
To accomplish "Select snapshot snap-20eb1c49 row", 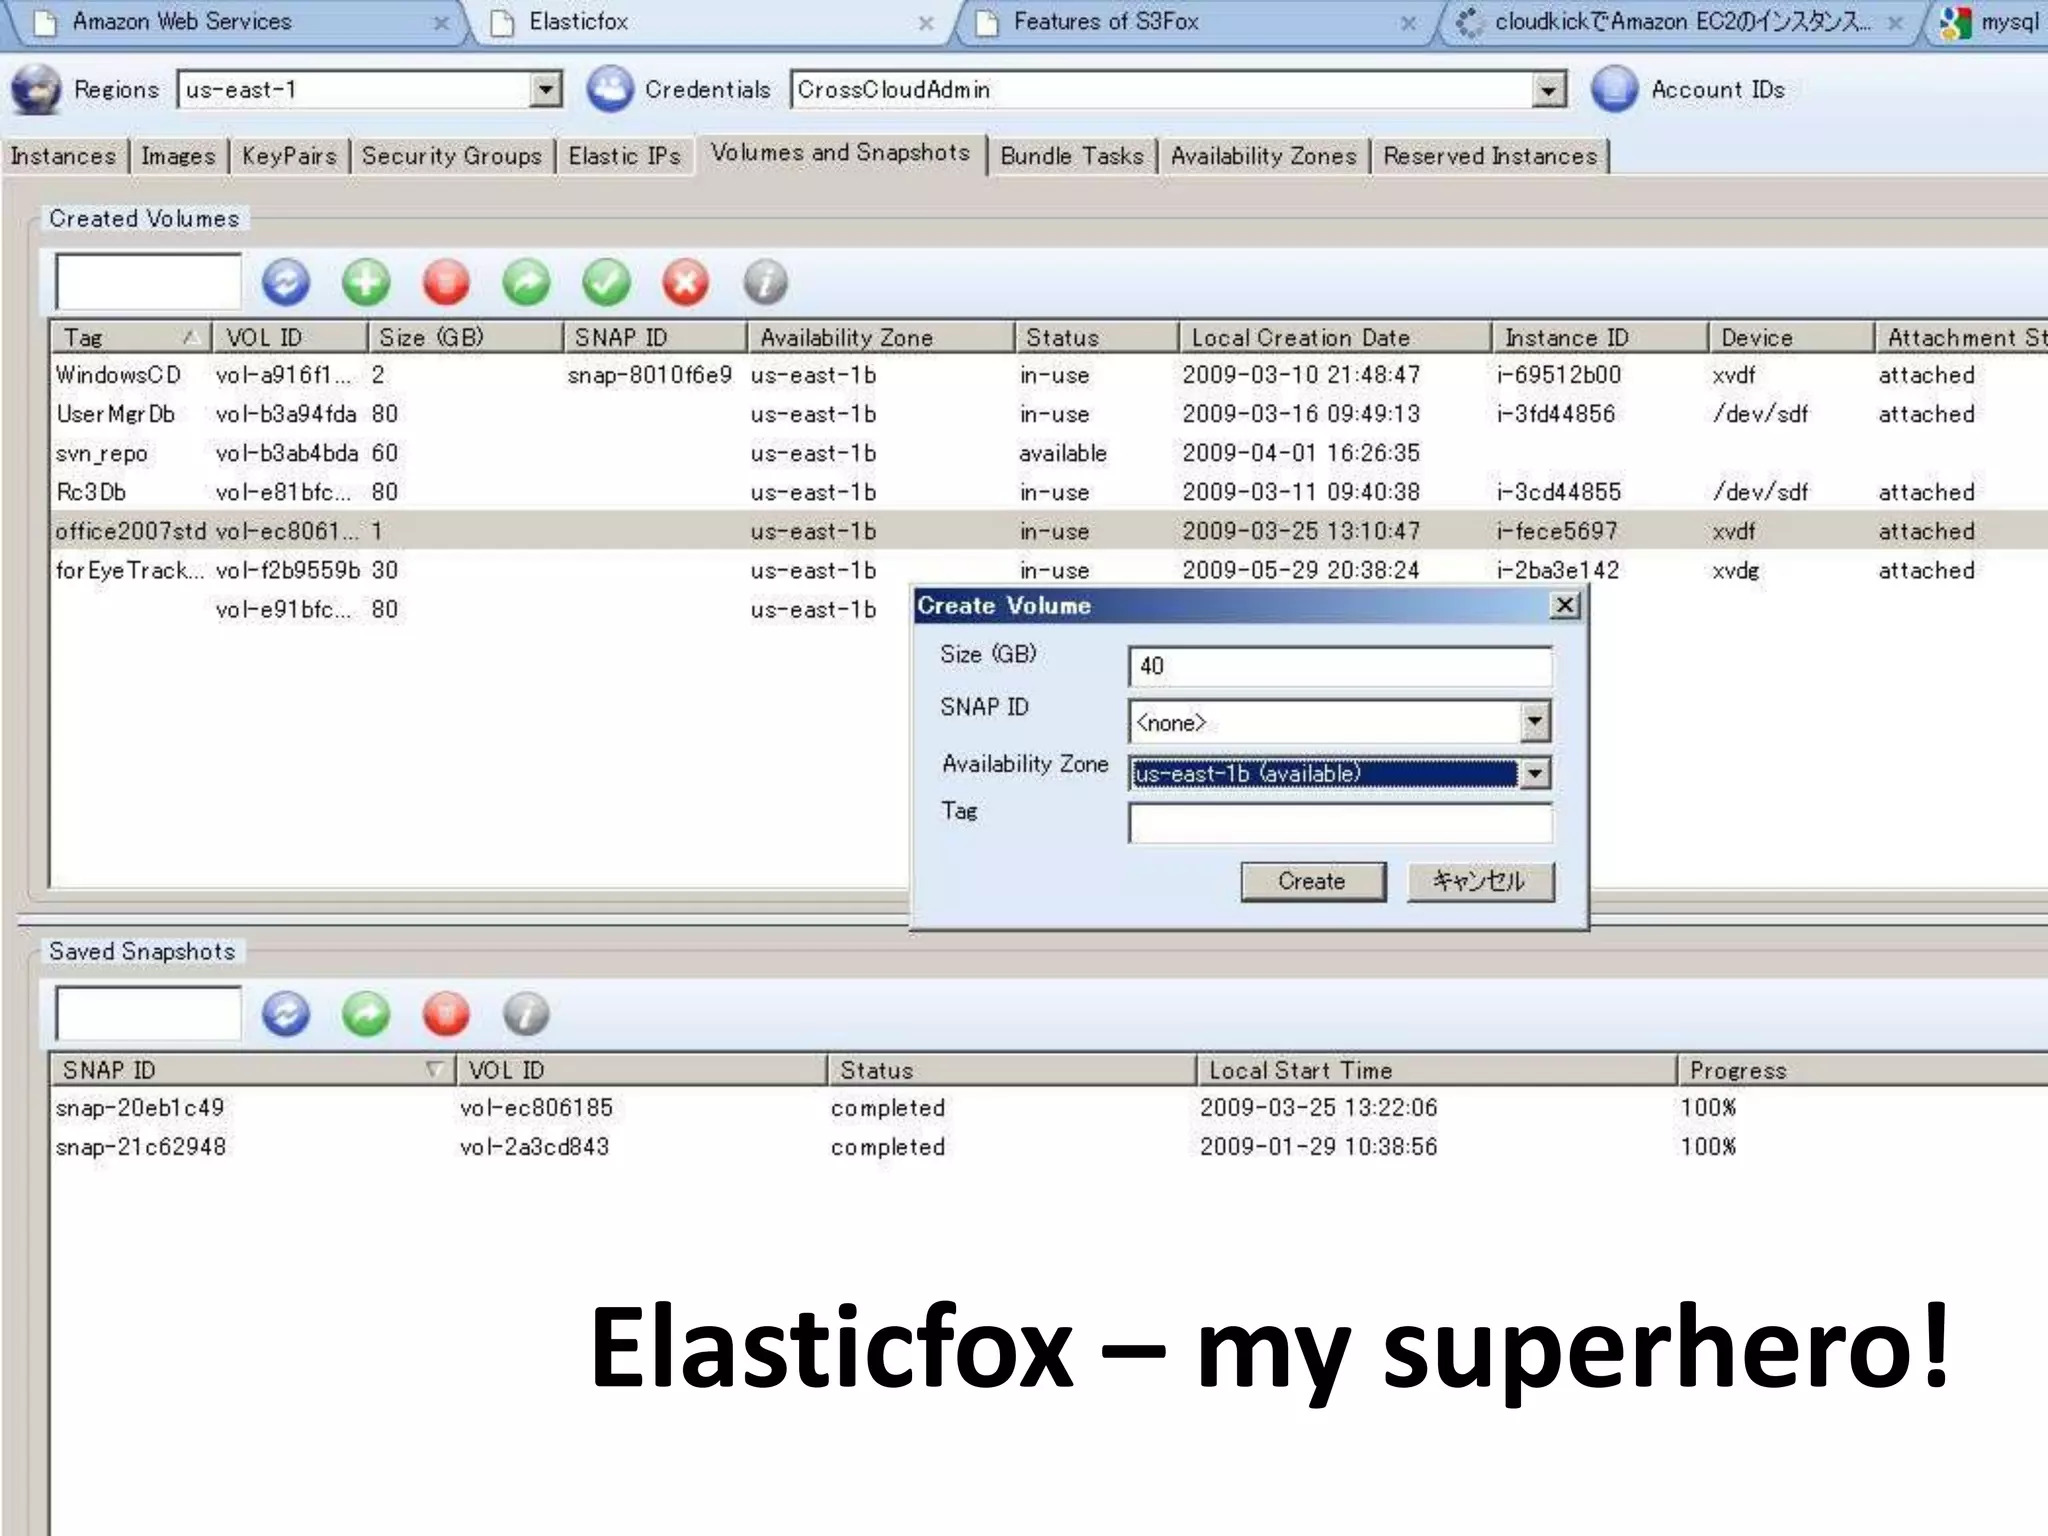I will coord(1050,1108).
